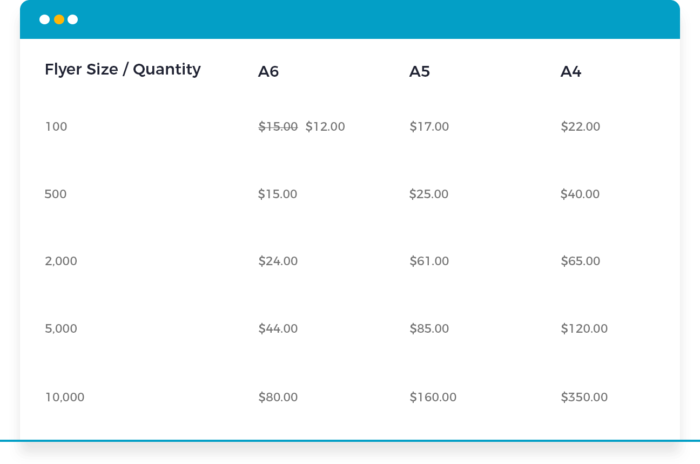Select the $120.00 A4 price
Screen dimensions: 700x464
[584, 329]
